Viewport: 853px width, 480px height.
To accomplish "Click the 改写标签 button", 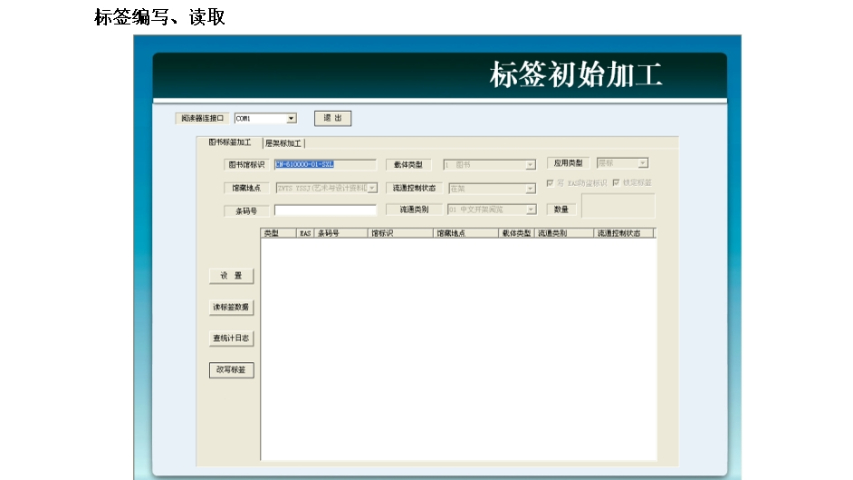I will (231, 370).
